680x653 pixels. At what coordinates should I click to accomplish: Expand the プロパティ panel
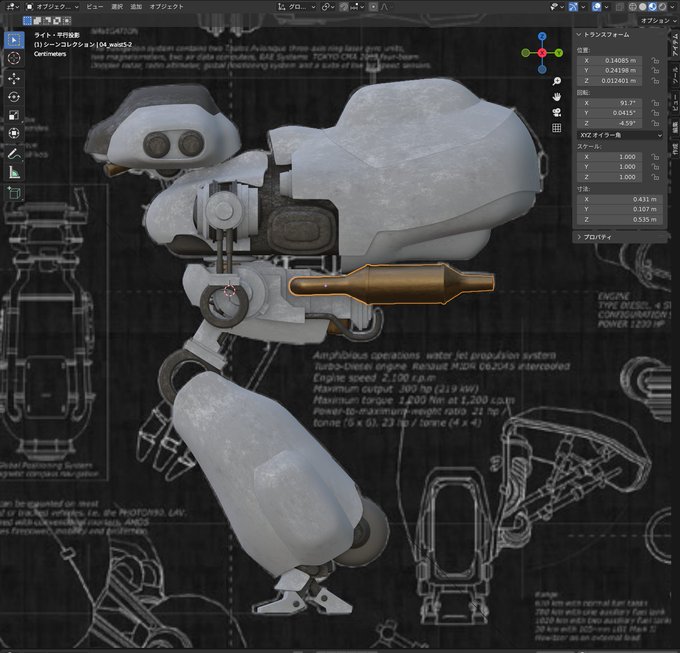tap(594, 237)
